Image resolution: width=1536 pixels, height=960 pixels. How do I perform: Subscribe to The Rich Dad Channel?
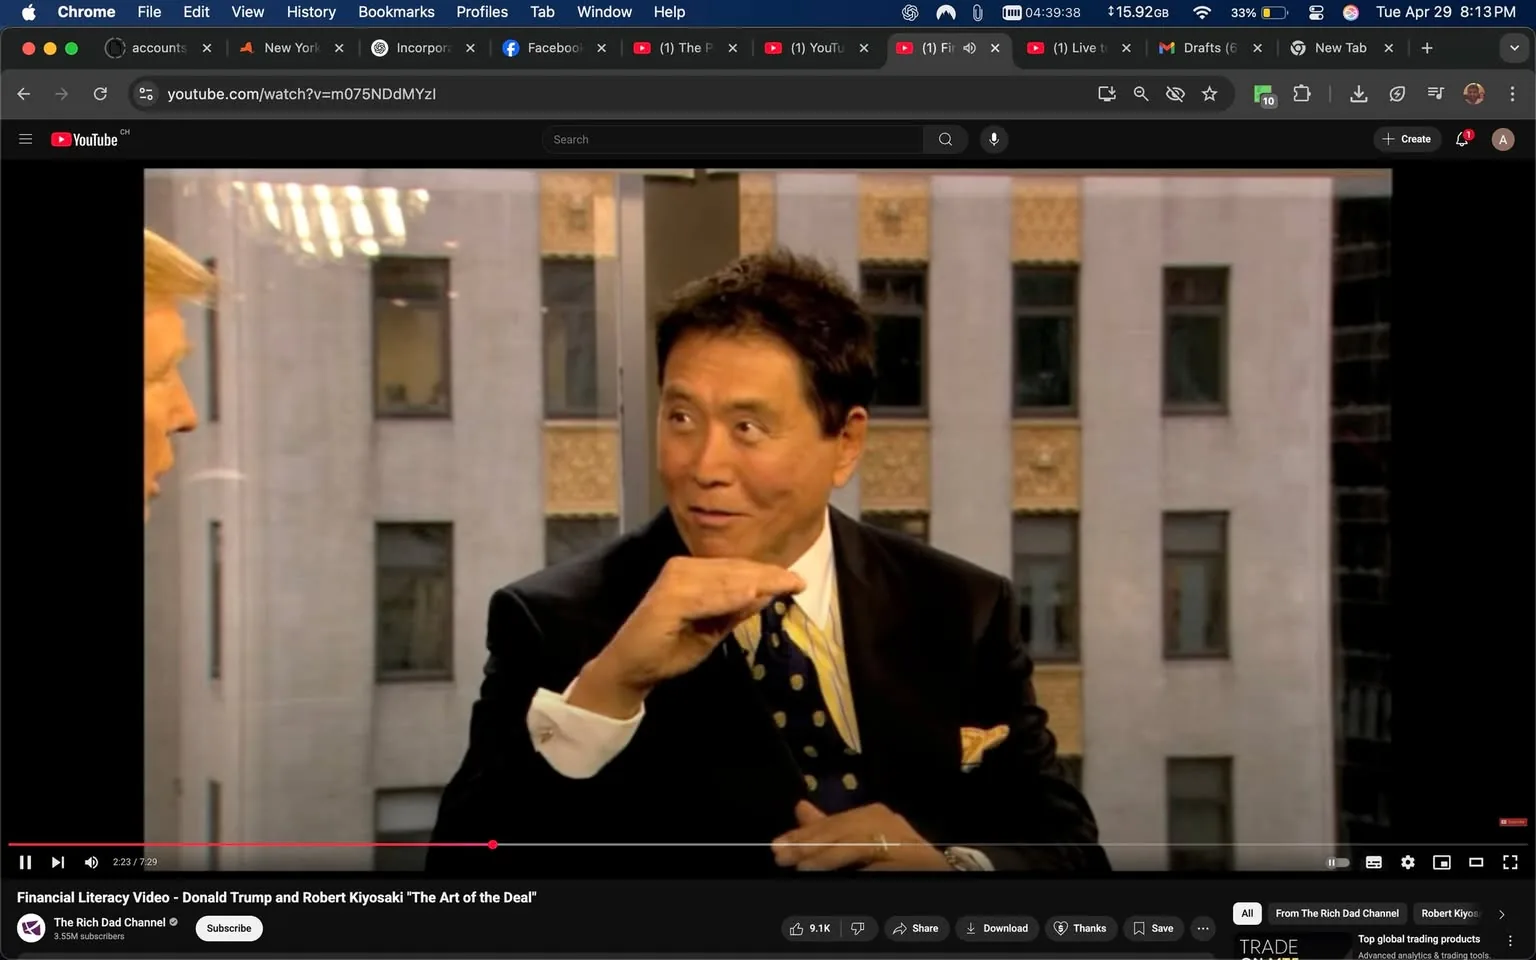(x=228, y=928)
